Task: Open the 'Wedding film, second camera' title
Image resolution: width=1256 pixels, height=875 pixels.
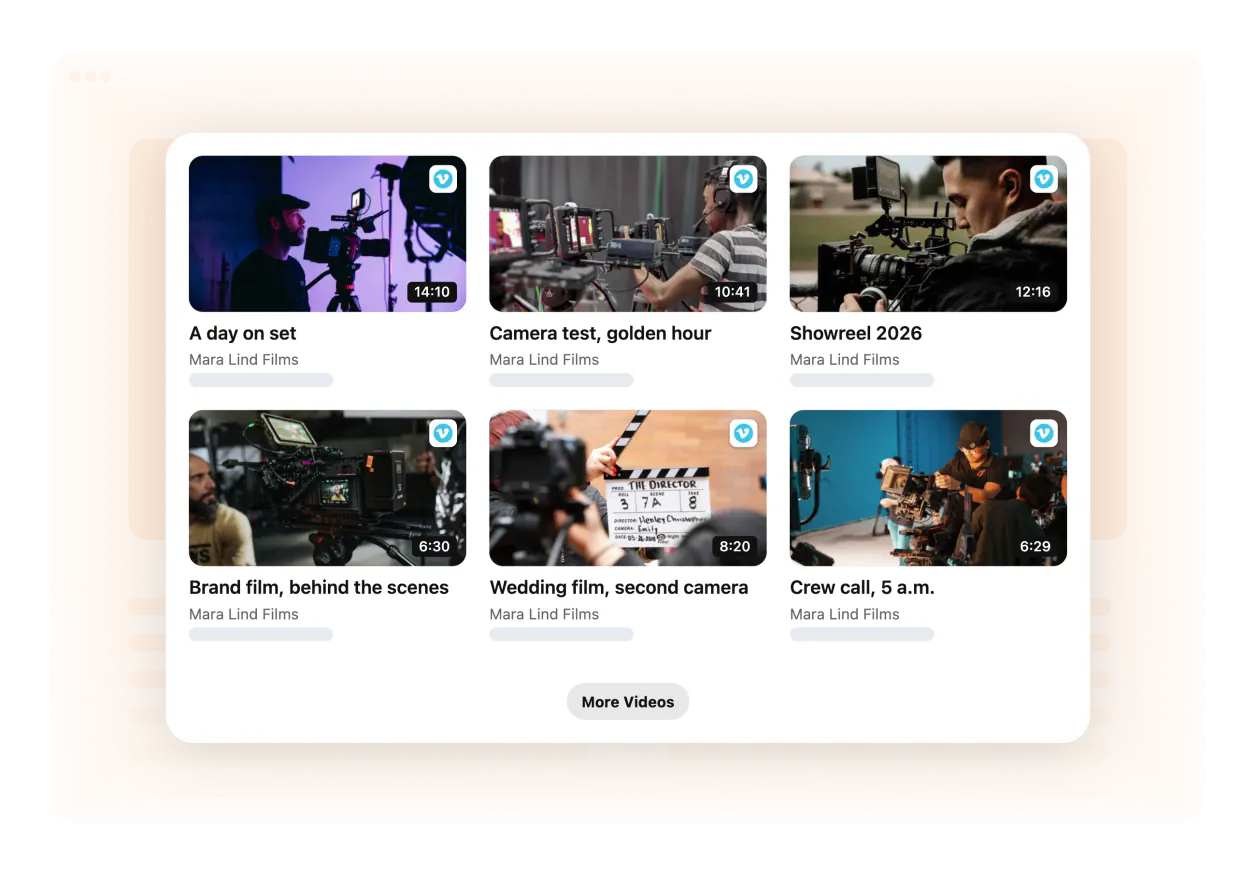Action: 619,588
